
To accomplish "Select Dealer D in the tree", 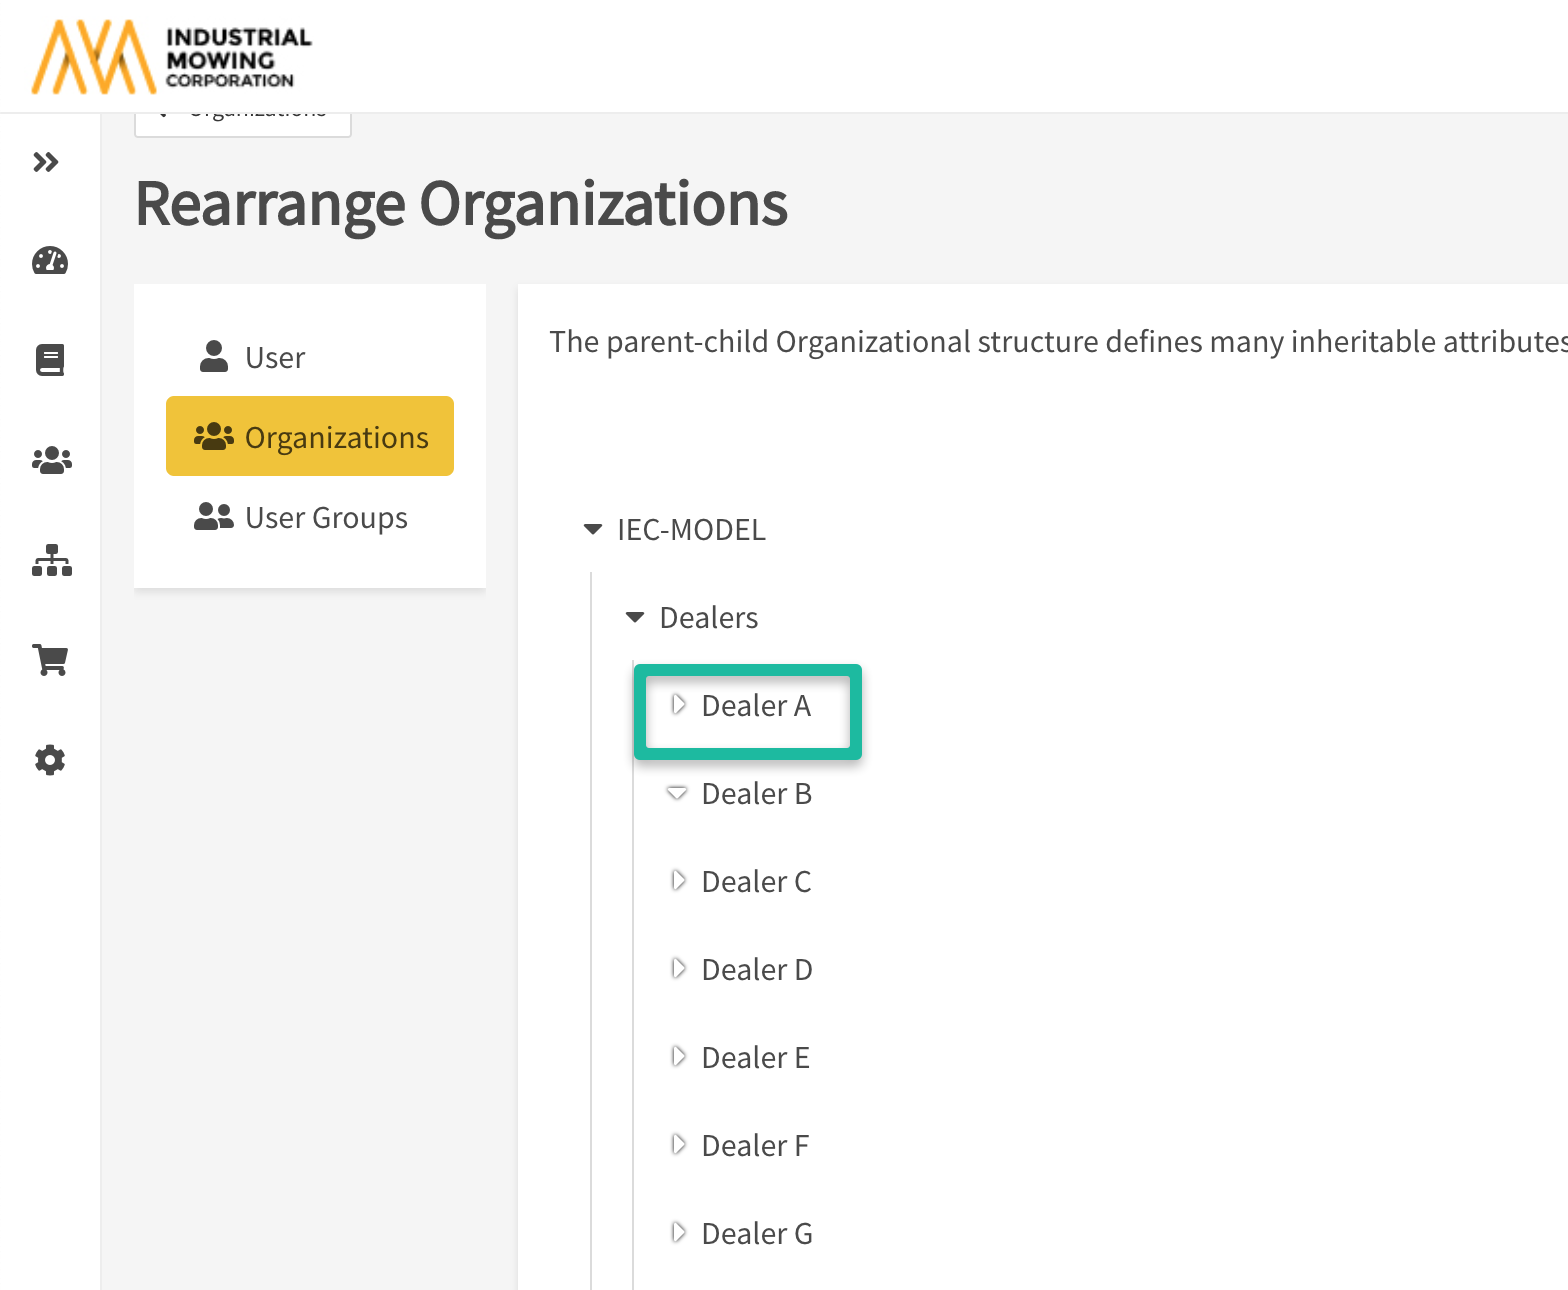I will point(756,969).
